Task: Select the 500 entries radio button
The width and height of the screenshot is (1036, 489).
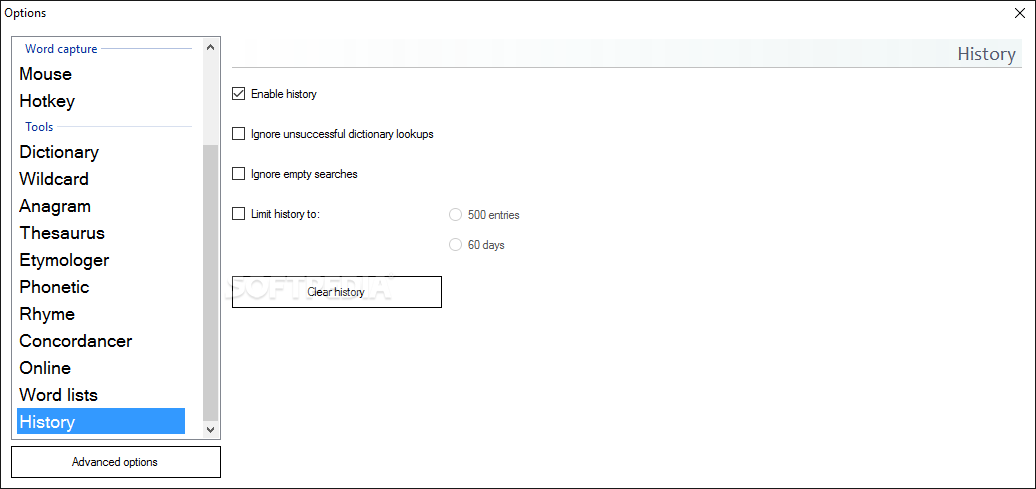Action: tap(455, 215)
